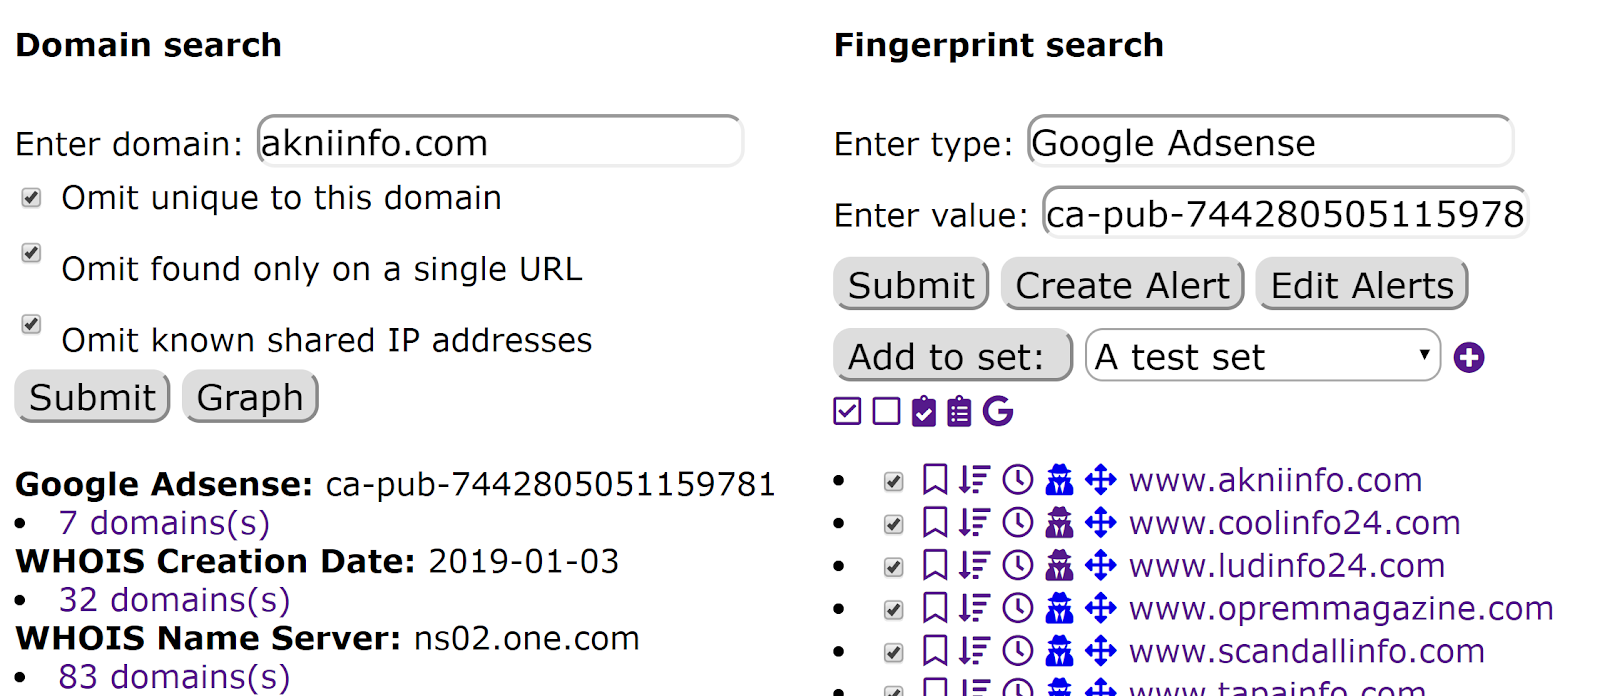The width and height of the screenshot is (1600, 696).
Task: Click the clipboard-with-checkmark icon
Action: pos(924,411)
